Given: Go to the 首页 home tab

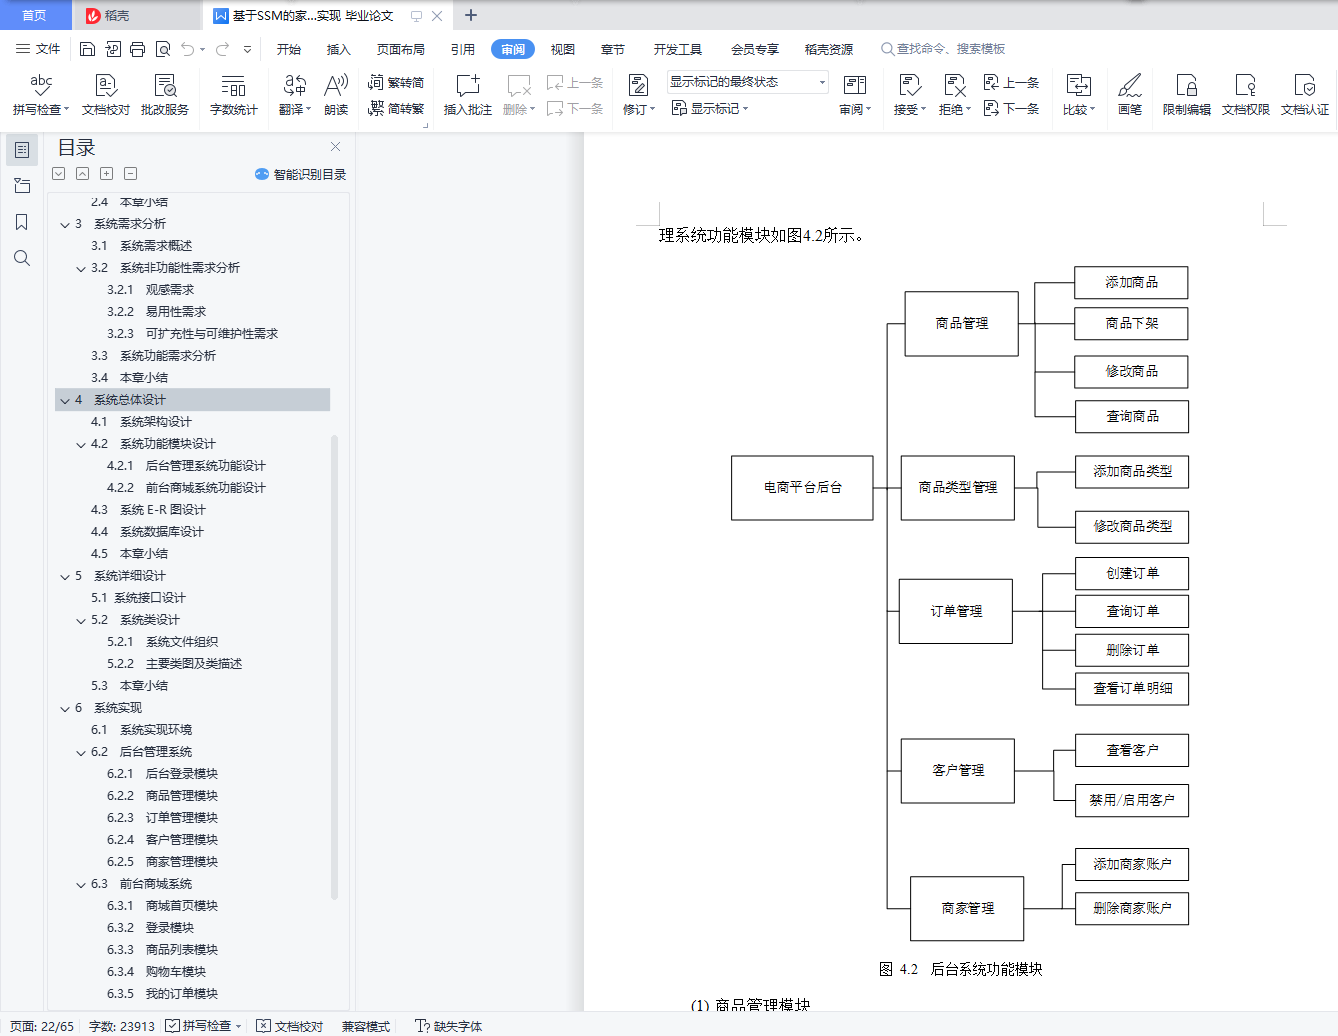Looking at the screenshot, I should (35, 16).
